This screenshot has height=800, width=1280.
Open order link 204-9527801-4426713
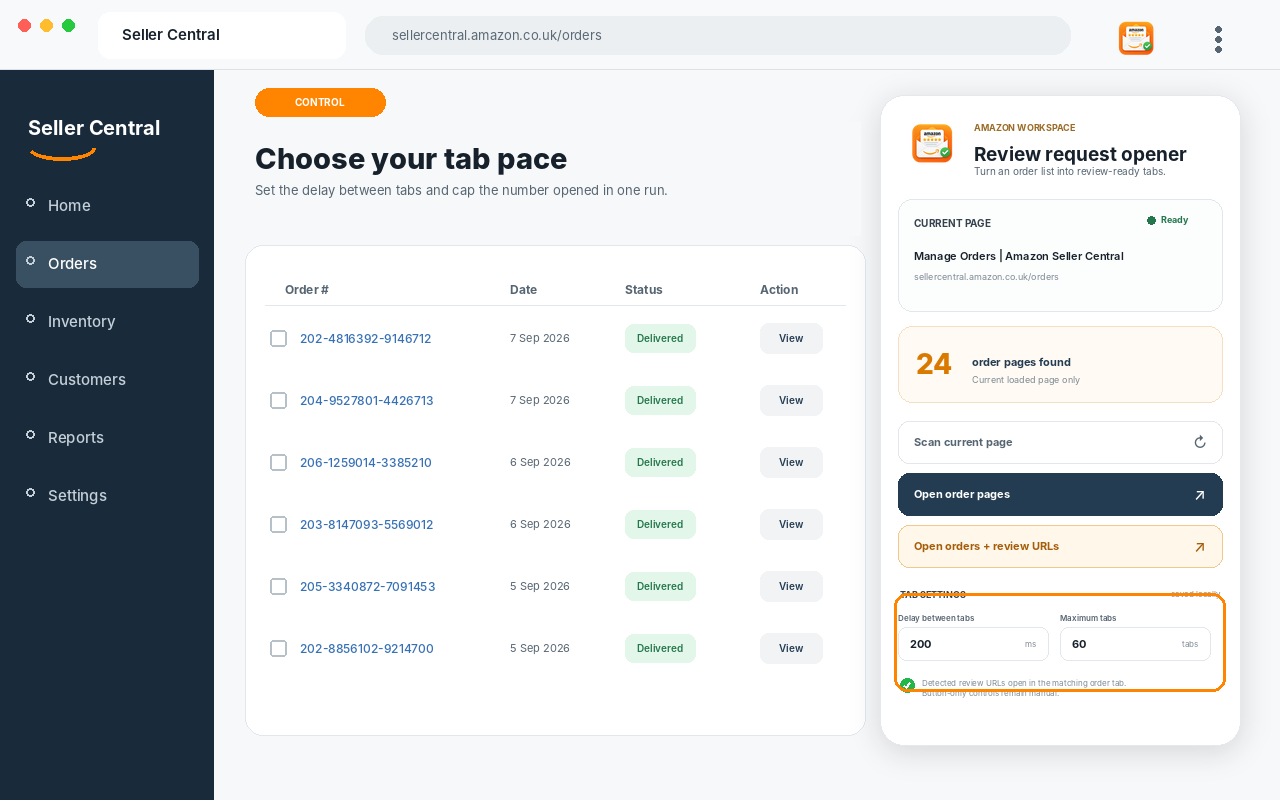point(367,401)
